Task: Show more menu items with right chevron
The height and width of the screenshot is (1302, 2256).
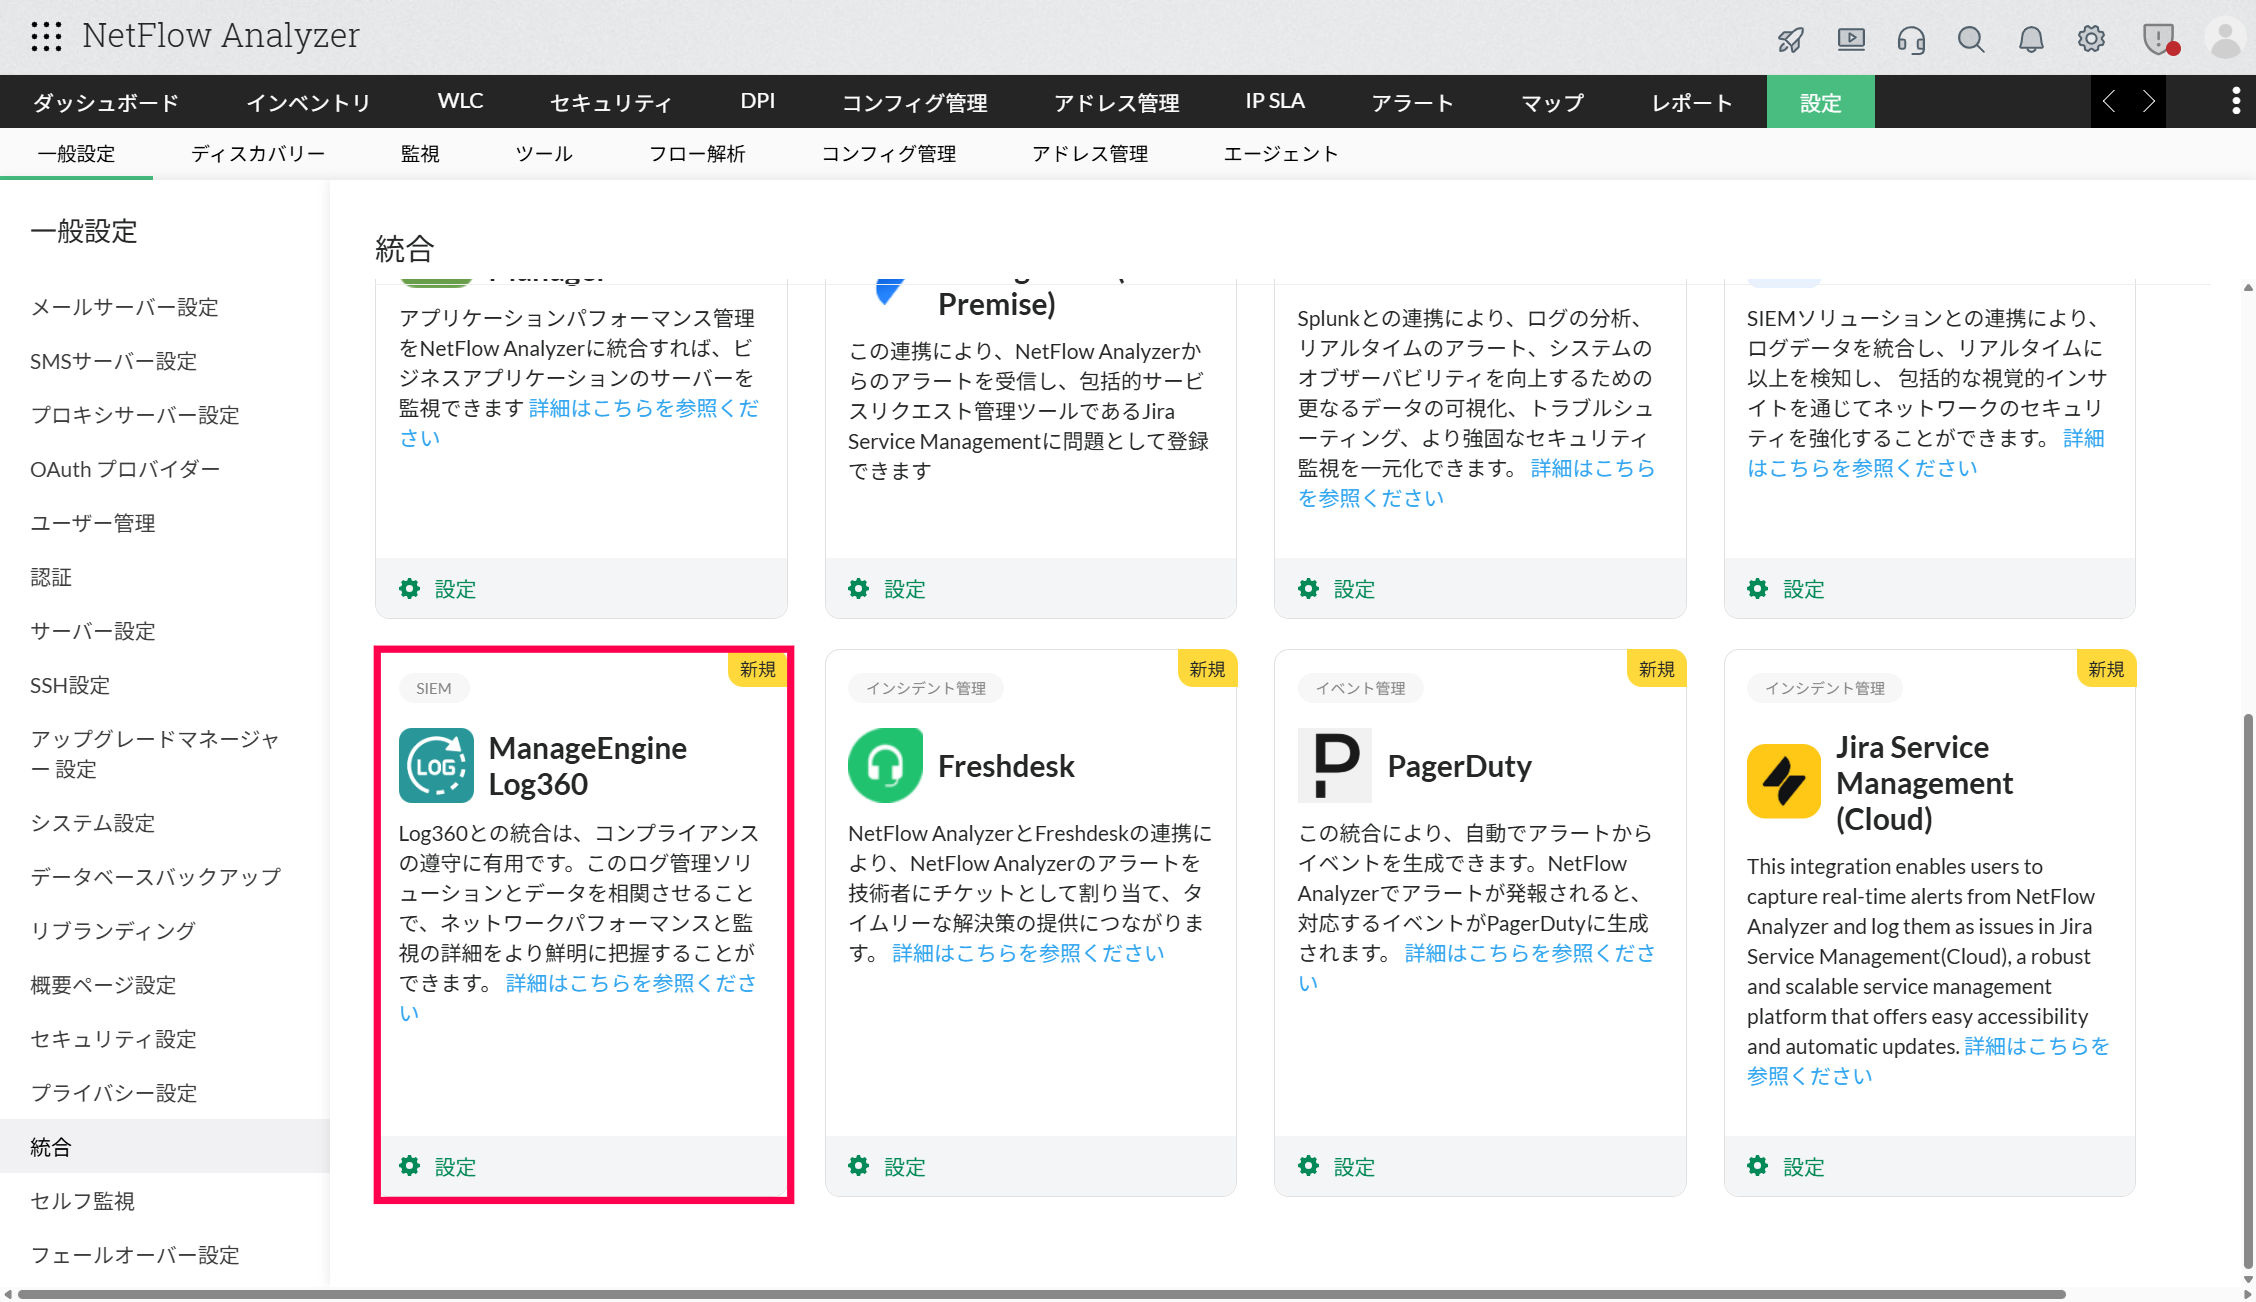Action: click(x=2148, y=101)
